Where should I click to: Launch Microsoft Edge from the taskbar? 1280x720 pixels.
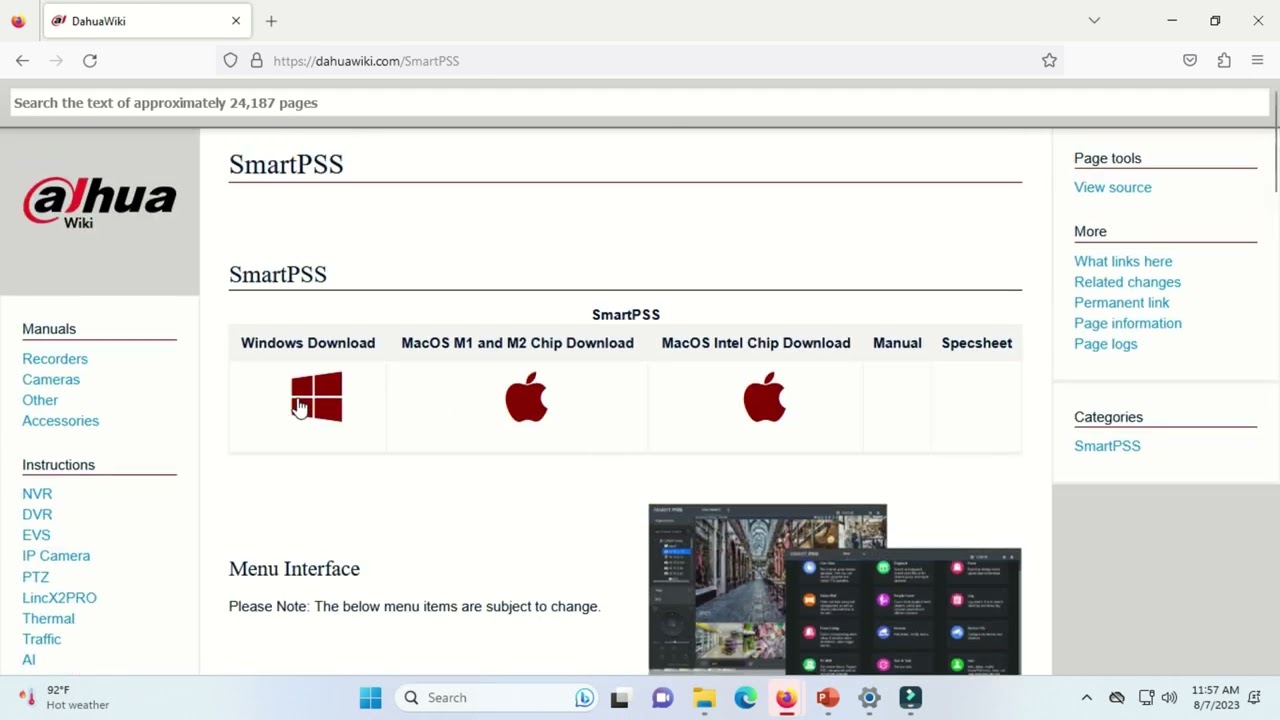[x=745, y=698]
